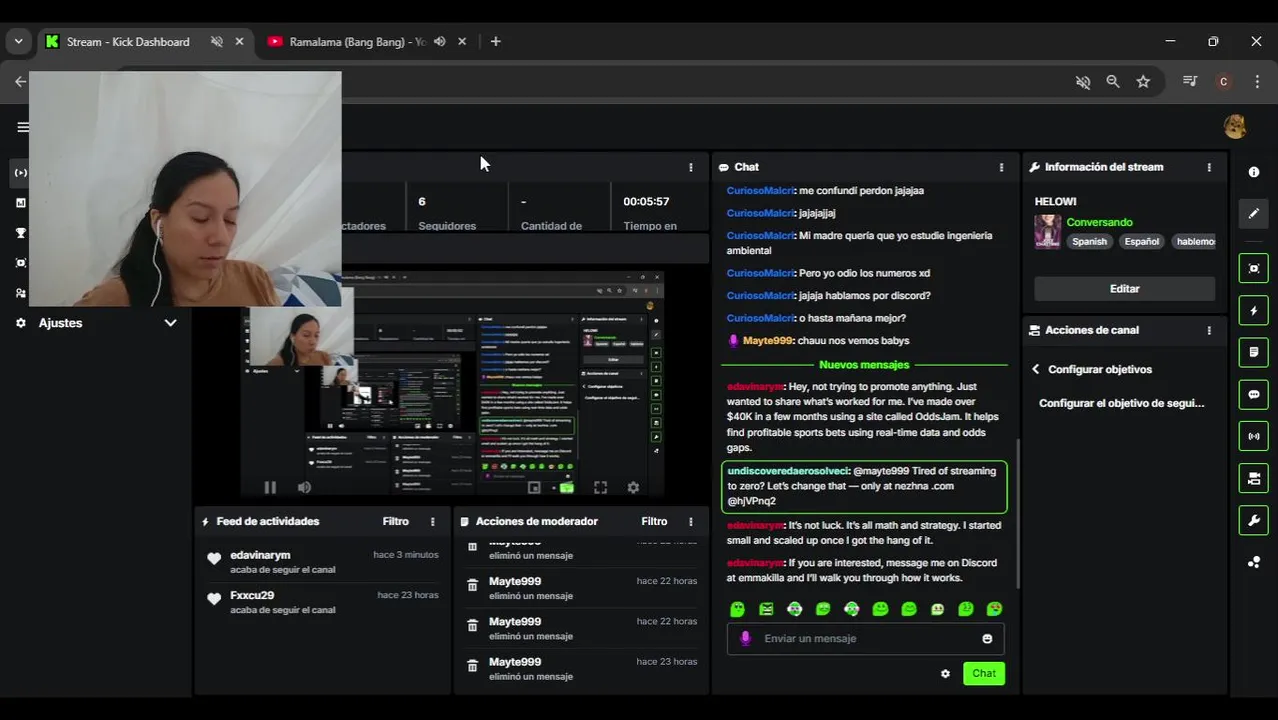Open preview player settings gear

click(x=633, y=487)
